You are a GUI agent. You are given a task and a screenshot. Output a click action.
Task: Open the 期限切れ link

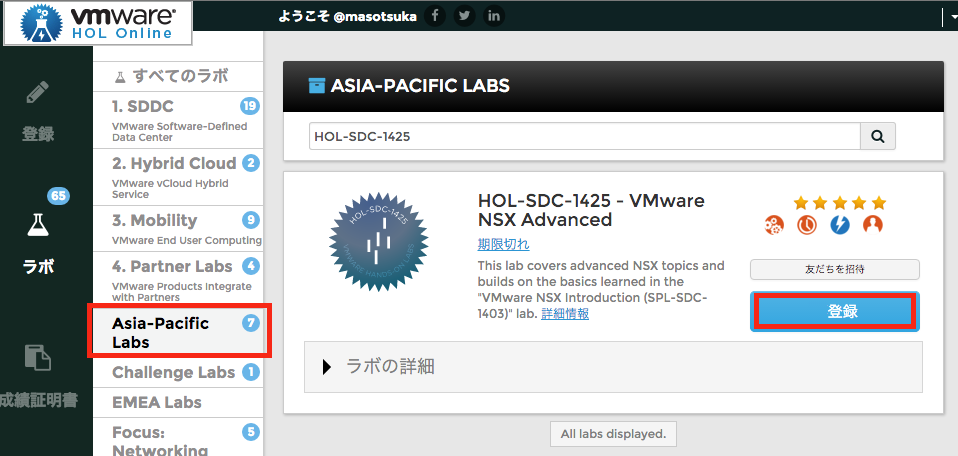[x=503, y=245]
